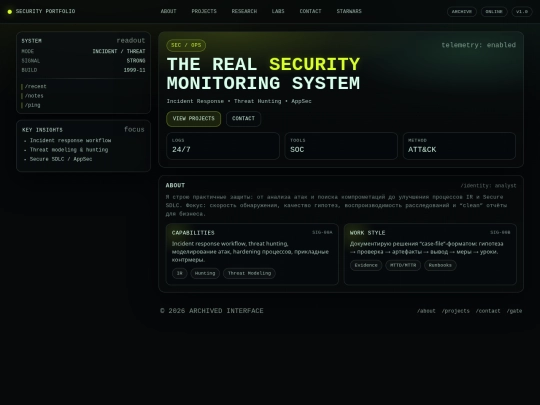The width and height of the screenshot is (540, 405).
Task: Click the IR tag in Capabilities
Action: click(179, 273)
